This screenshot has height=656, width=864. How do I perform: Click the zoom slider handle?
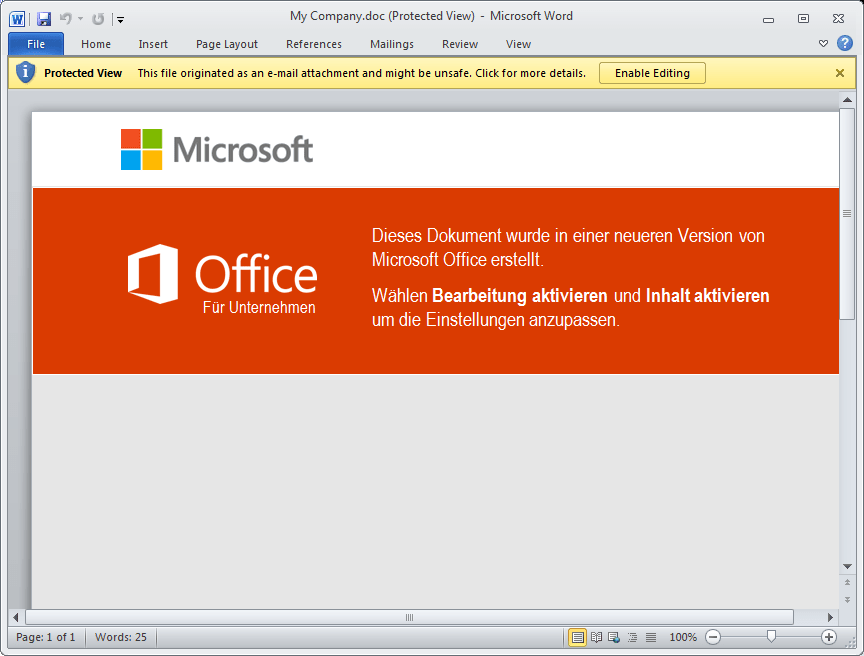771,637
